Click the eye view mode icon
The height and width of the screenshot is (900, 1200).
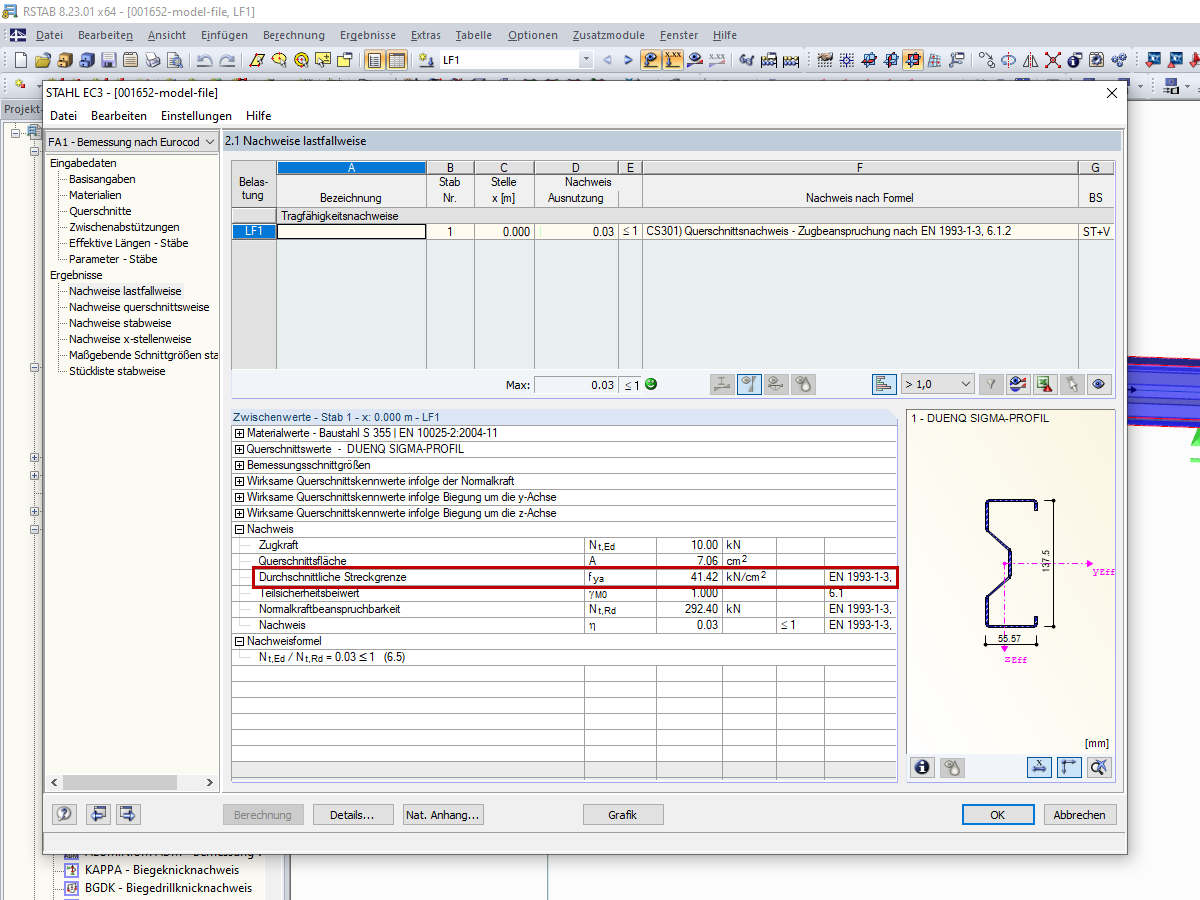point(1099,383)
